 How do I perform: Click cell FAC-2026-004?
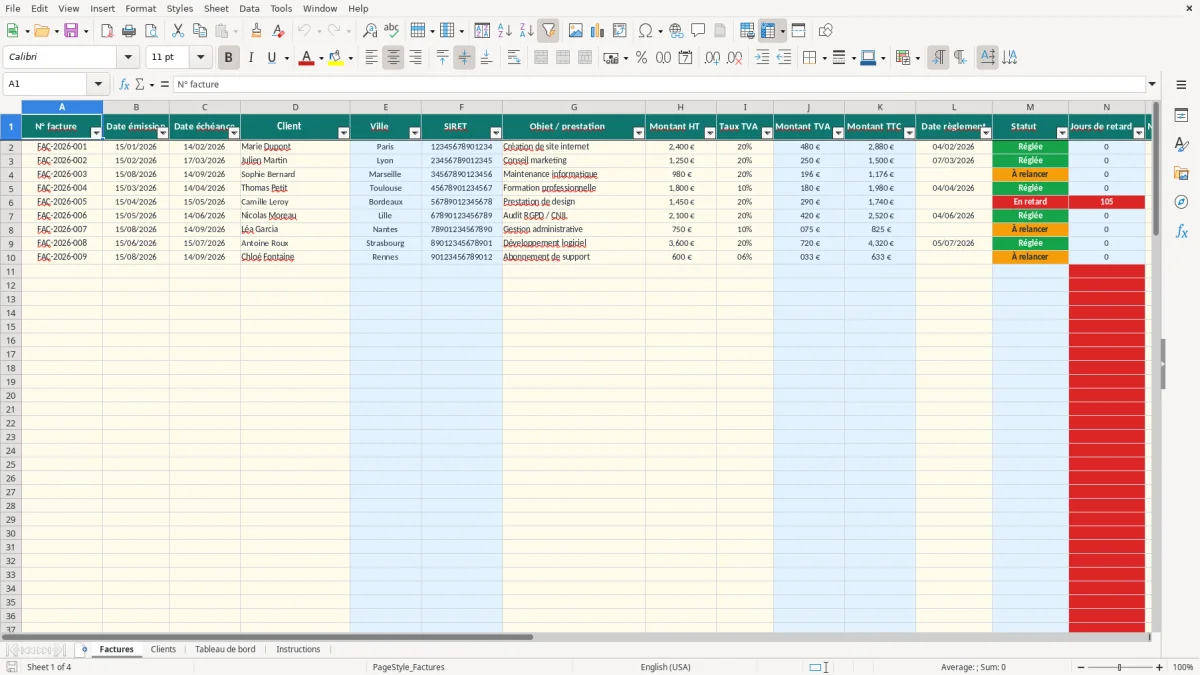point(62,188)
